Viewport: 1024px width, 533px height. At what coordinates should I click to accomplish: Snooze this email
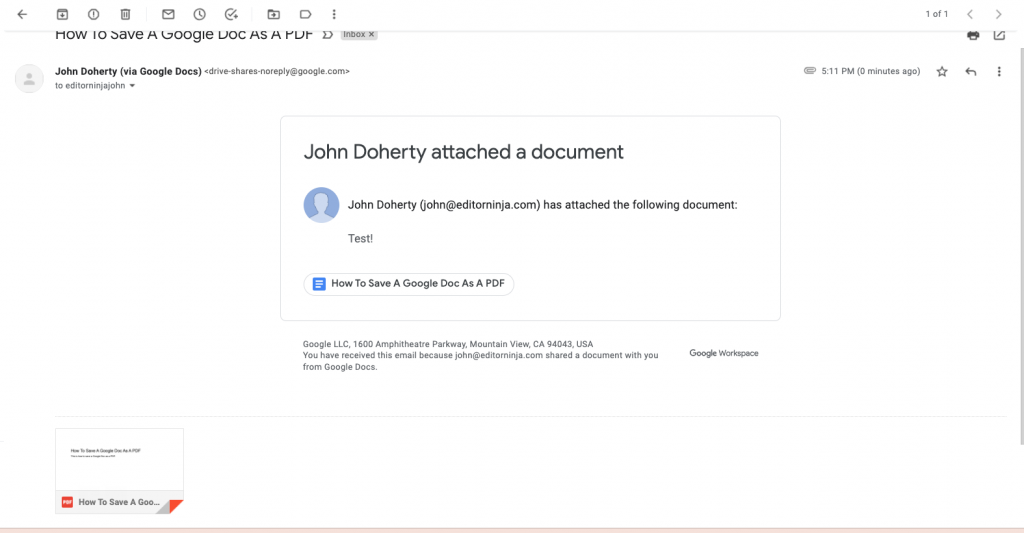[x=199, y=14]
